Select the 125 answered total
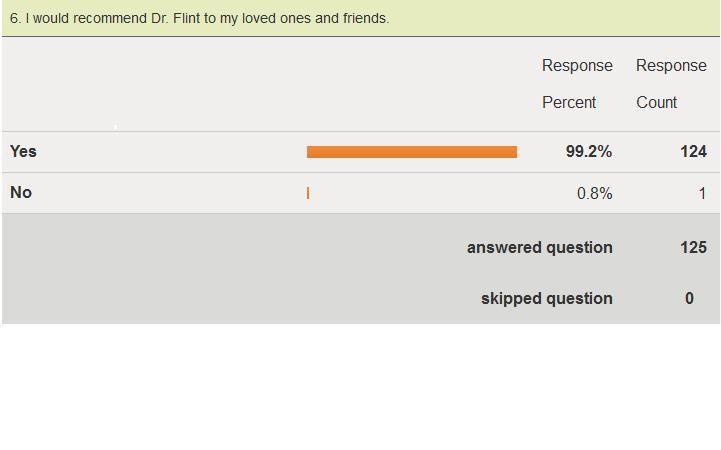 click(x=693, y=247)
